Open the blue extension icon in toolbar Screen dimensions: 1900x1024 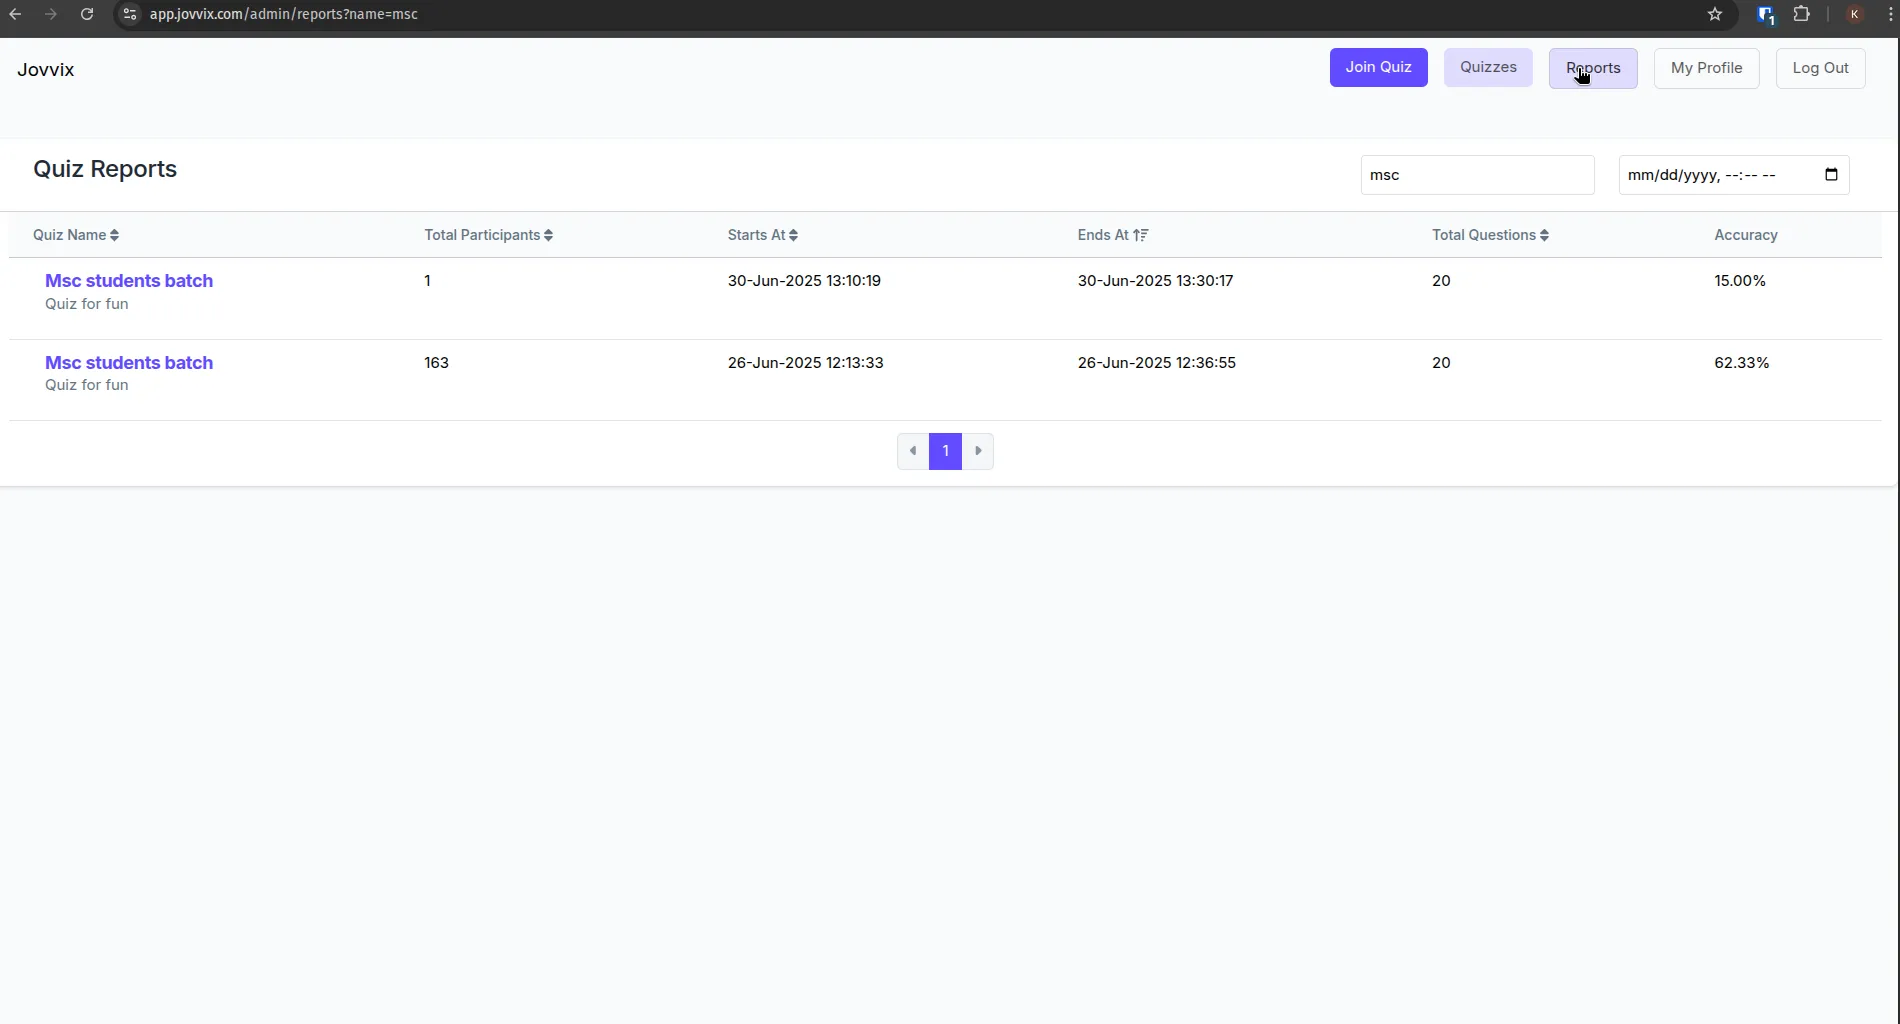(x=1766, y=14)
